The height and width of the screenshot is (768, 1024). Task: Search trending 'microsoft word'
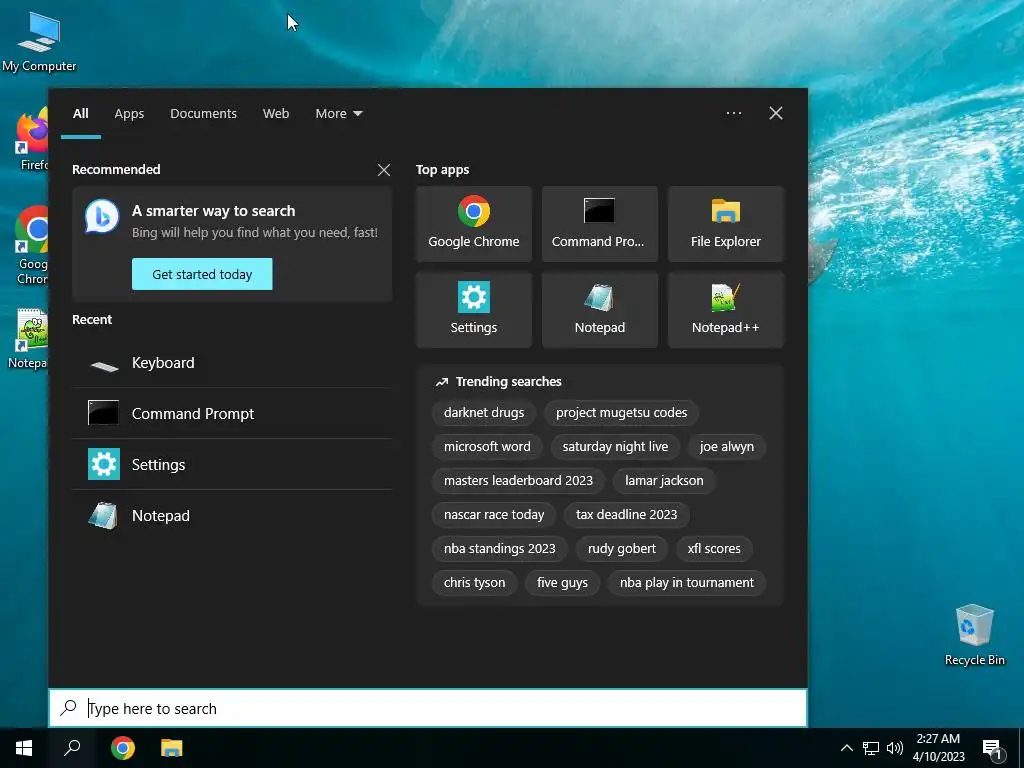coord(487,447)
